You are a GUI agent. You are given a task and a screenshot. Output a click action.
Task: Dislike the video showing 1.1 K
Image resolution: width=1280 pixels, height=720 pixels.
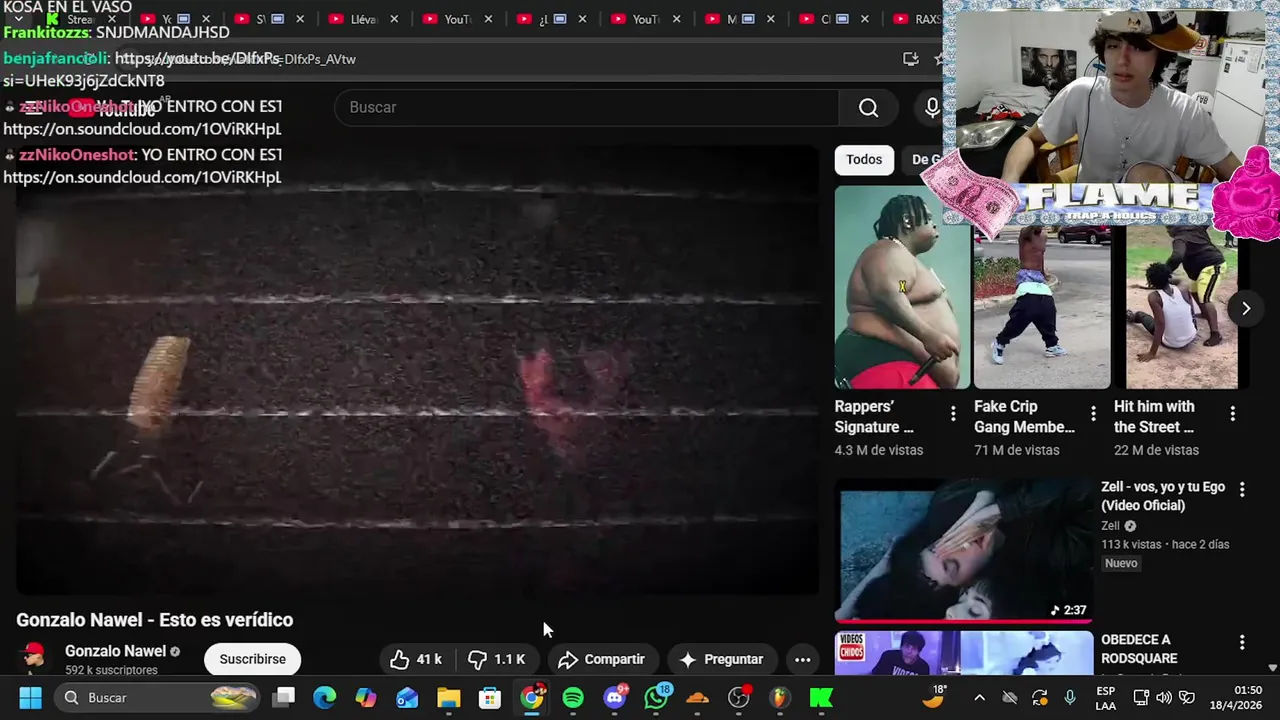pos(497,659)
